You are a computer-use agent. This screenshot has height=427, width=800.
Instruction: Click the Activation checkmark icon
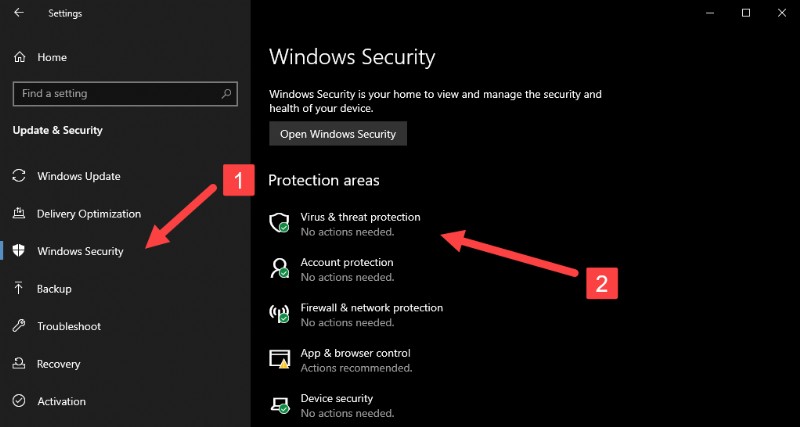coord(19,401)
